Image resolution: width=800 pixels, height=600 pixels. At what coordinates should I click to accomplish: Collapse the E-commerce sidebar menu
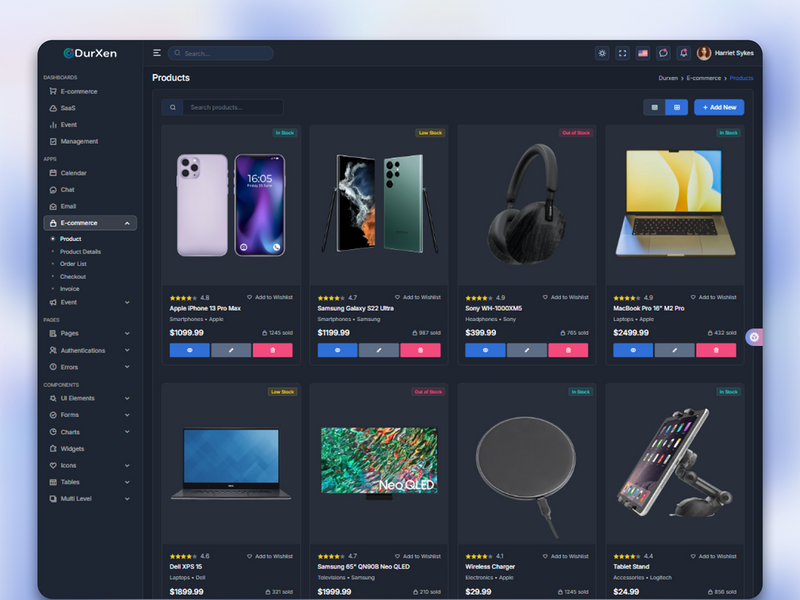pos(88,222)
